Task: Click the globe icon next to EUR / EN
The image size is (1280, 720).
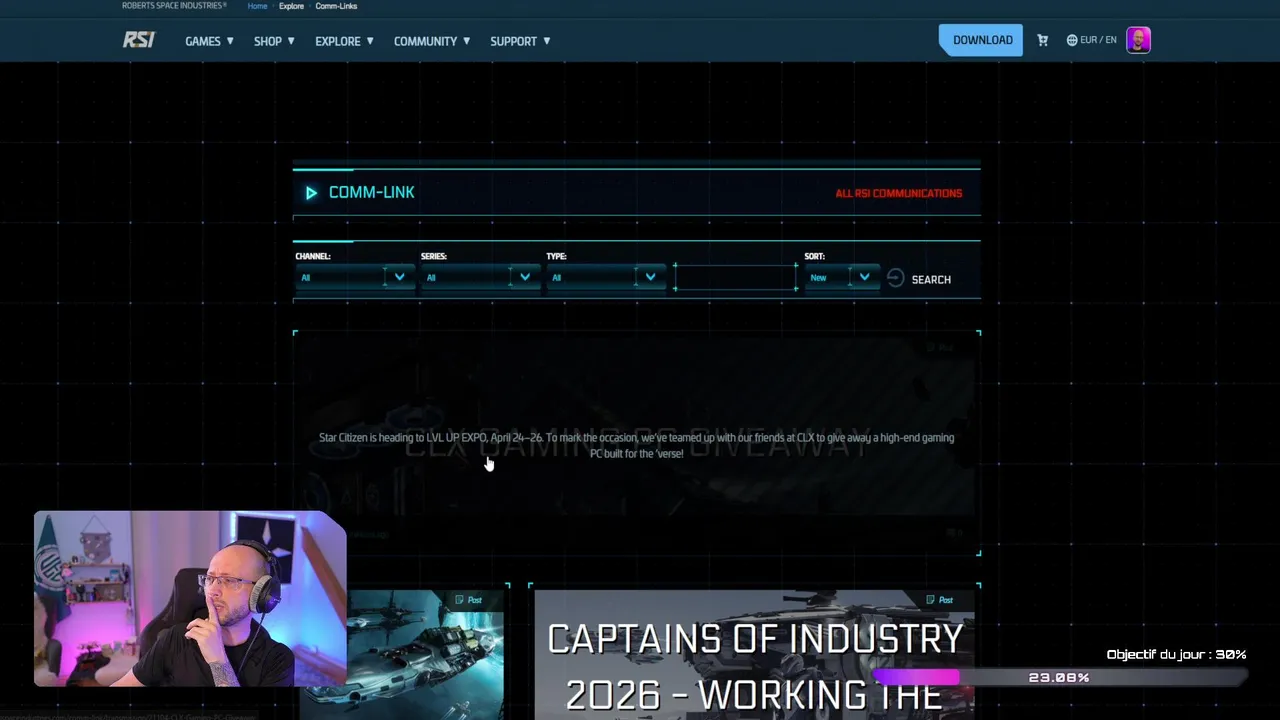Action: 1072,40
